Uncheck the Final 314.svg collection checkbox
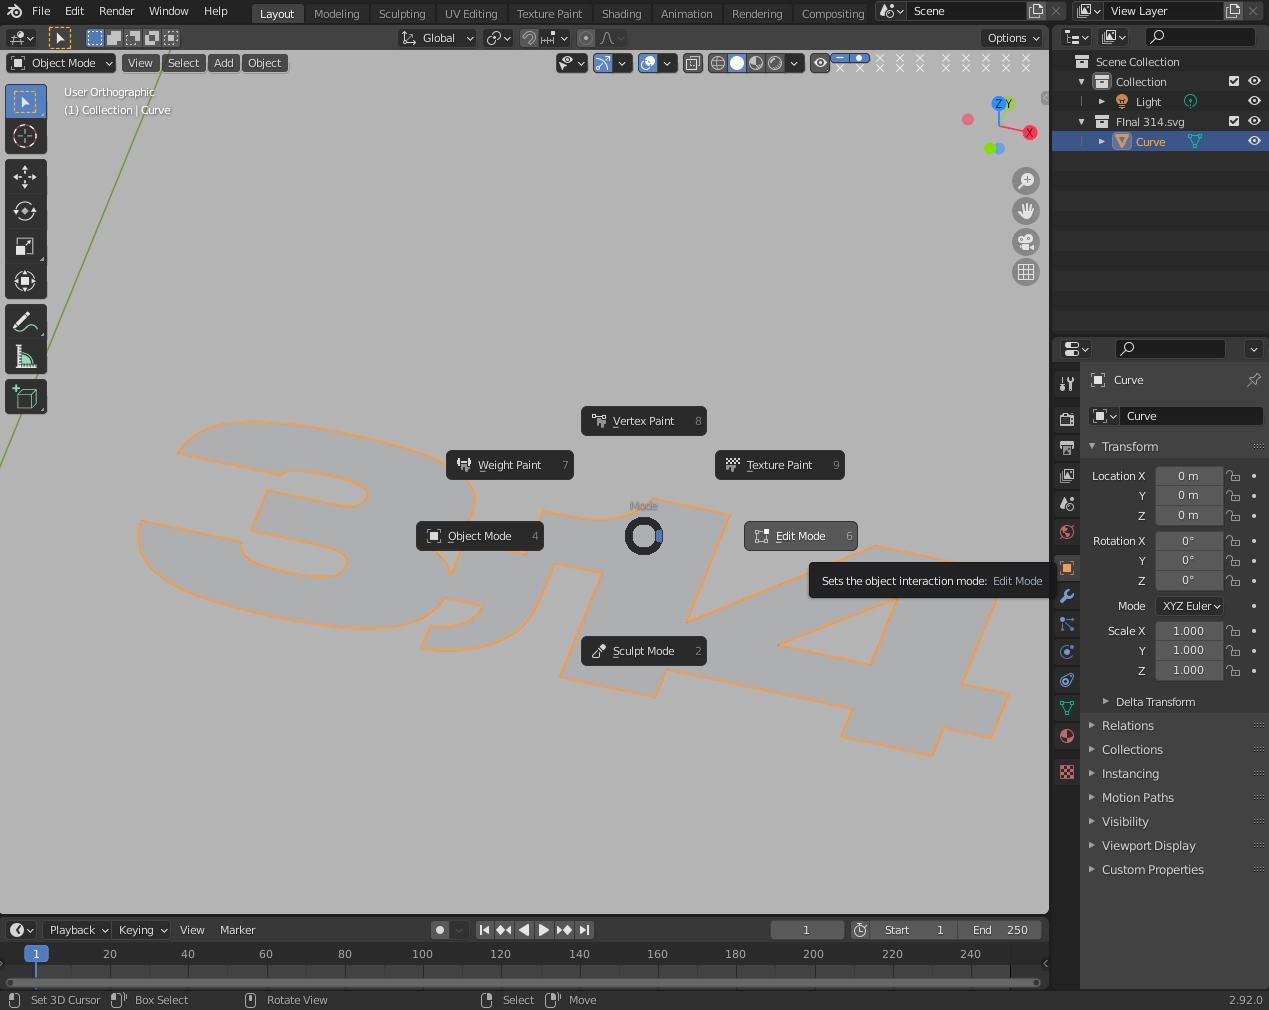Image resolution: width=1269 pixels, height=1010 pixels. coord(1234,121)
